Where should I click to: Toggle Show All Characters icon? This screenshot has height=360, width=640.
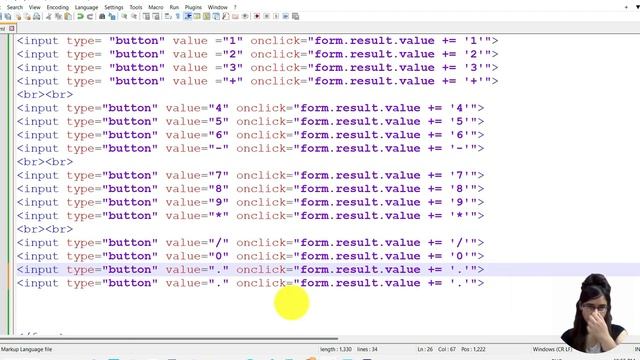point(178,16)
